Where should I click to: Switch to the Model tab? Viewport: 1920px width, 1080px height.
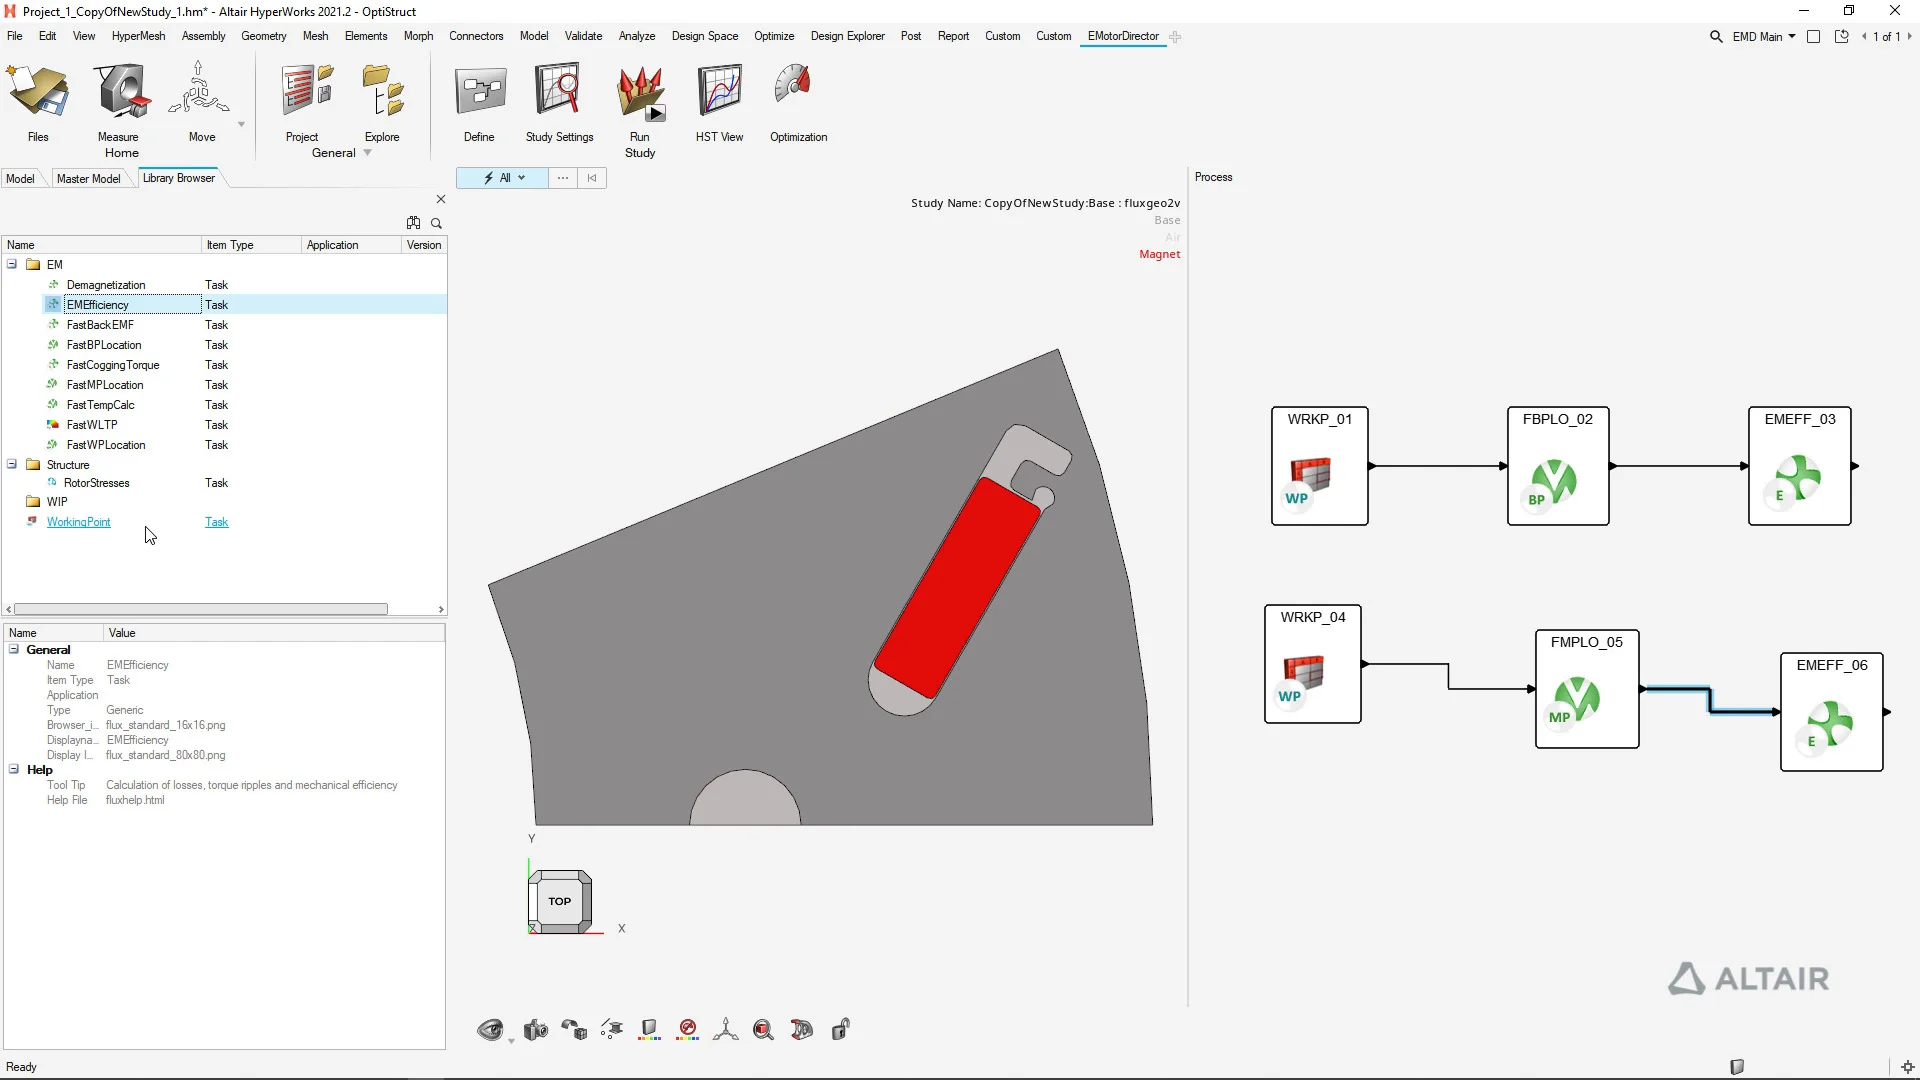(x=20, y=179)
